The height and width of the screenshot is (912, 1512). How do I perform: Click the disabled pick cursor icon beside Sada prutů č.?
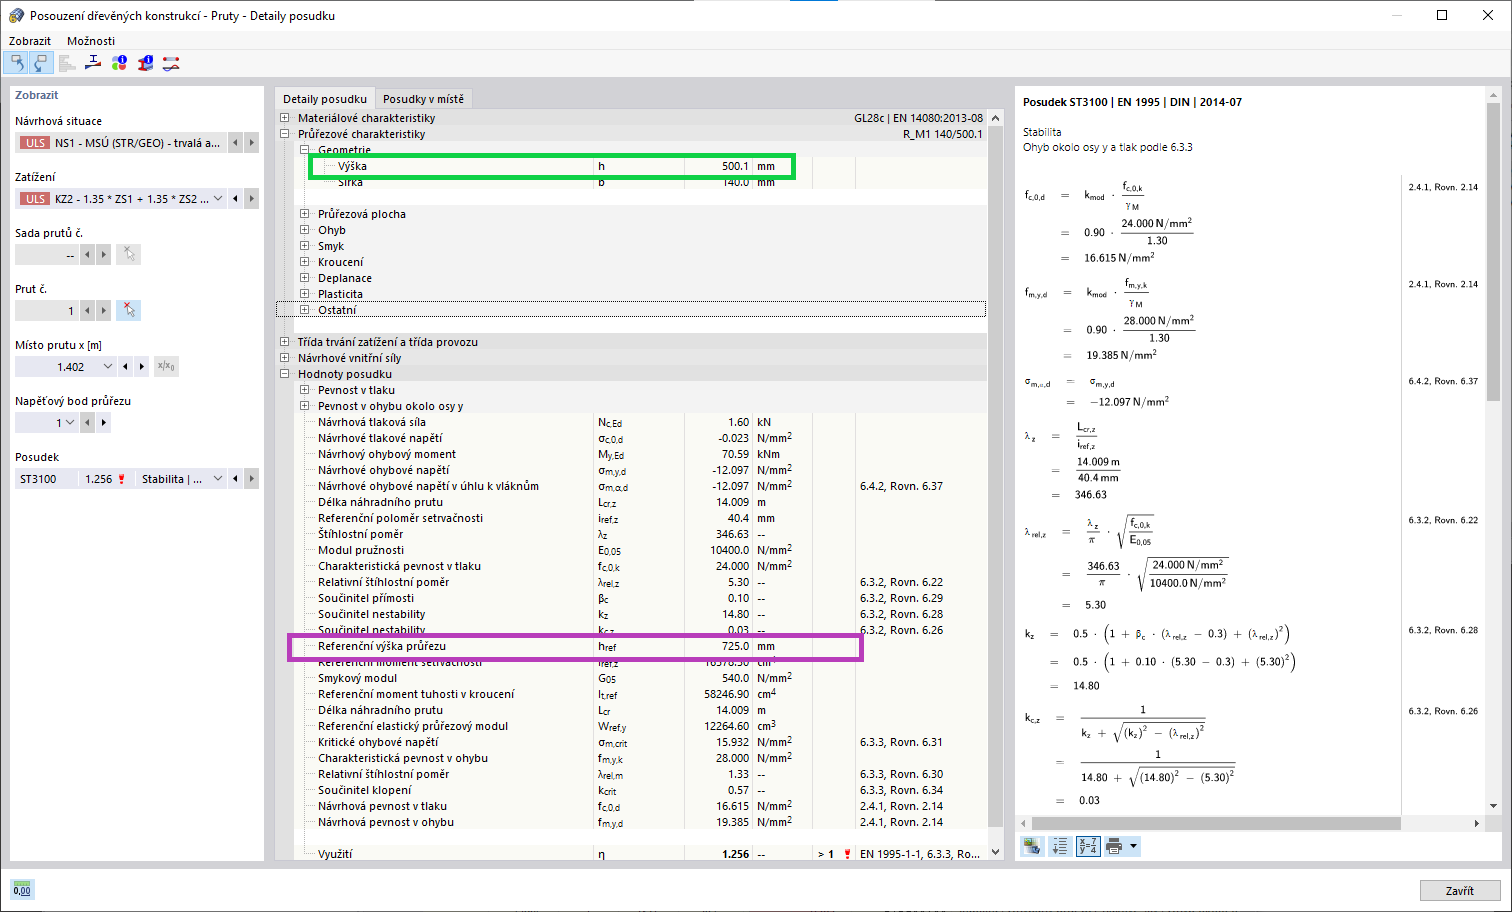[128, 254]
